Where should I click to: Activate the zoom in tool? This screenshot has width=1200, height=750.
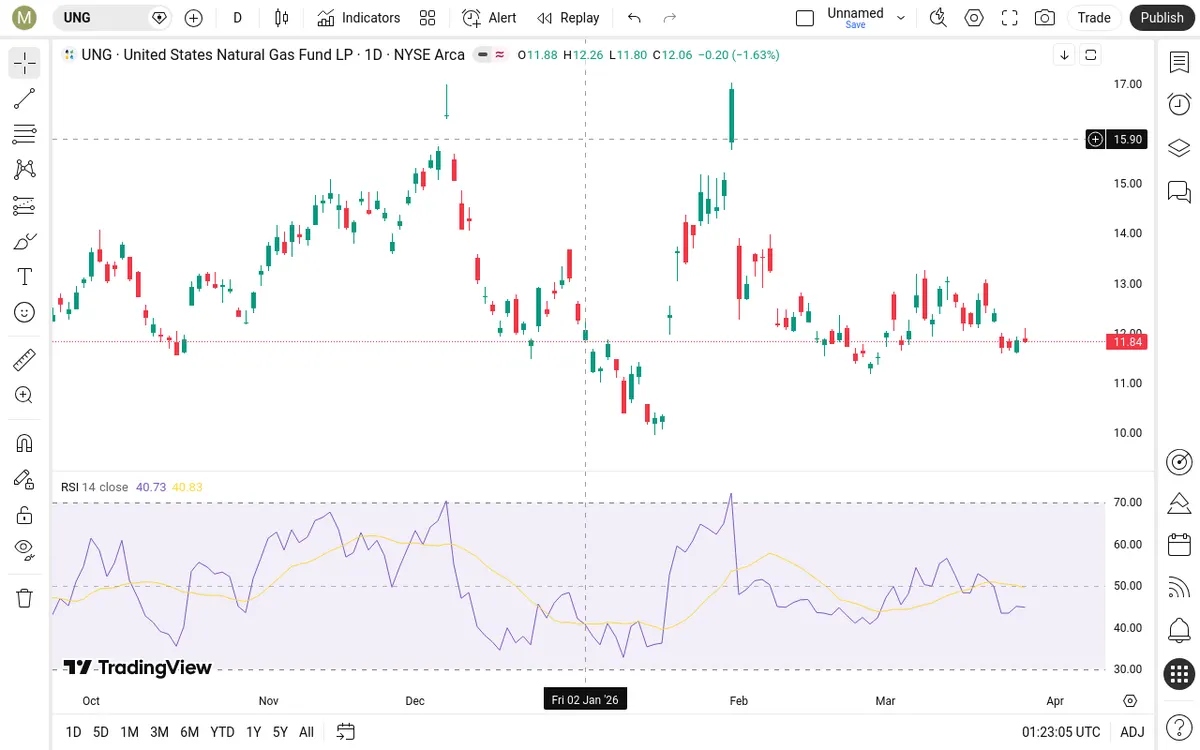(x=25, y=395)
